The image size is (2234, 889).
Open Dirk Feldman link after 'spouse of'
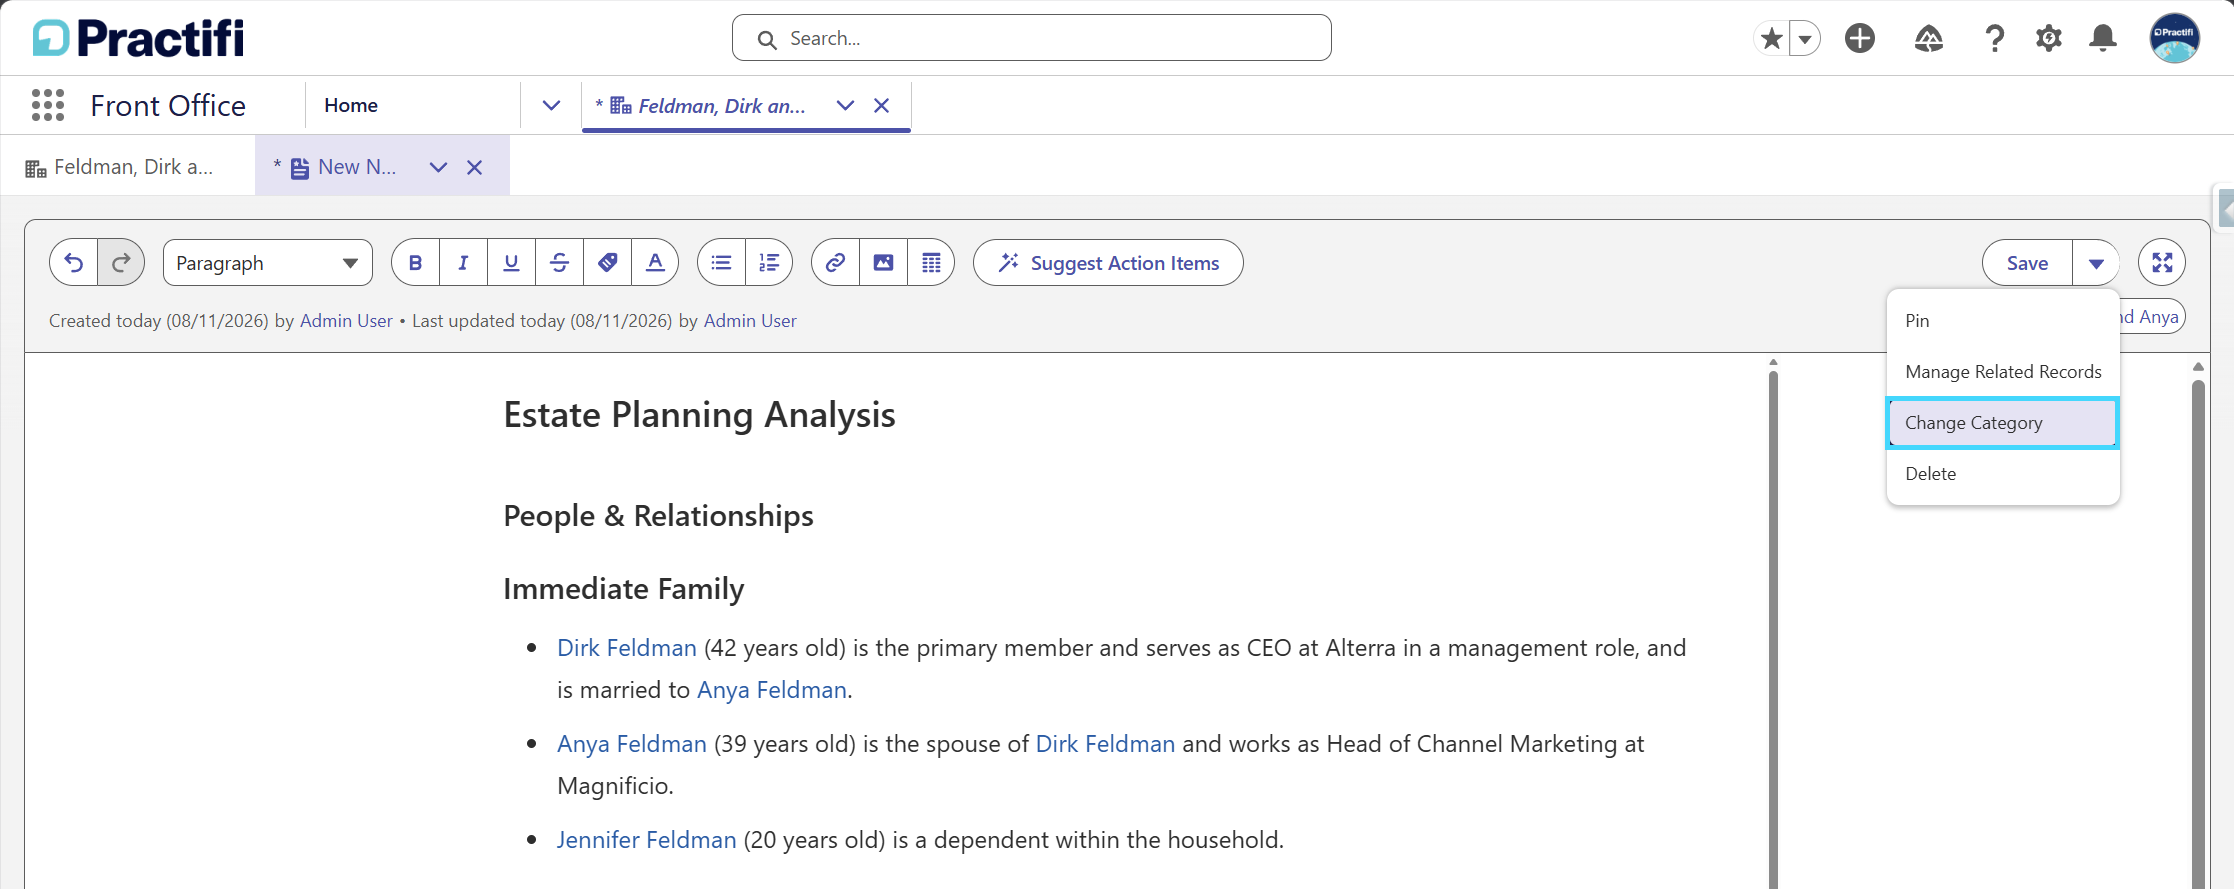1105,744
